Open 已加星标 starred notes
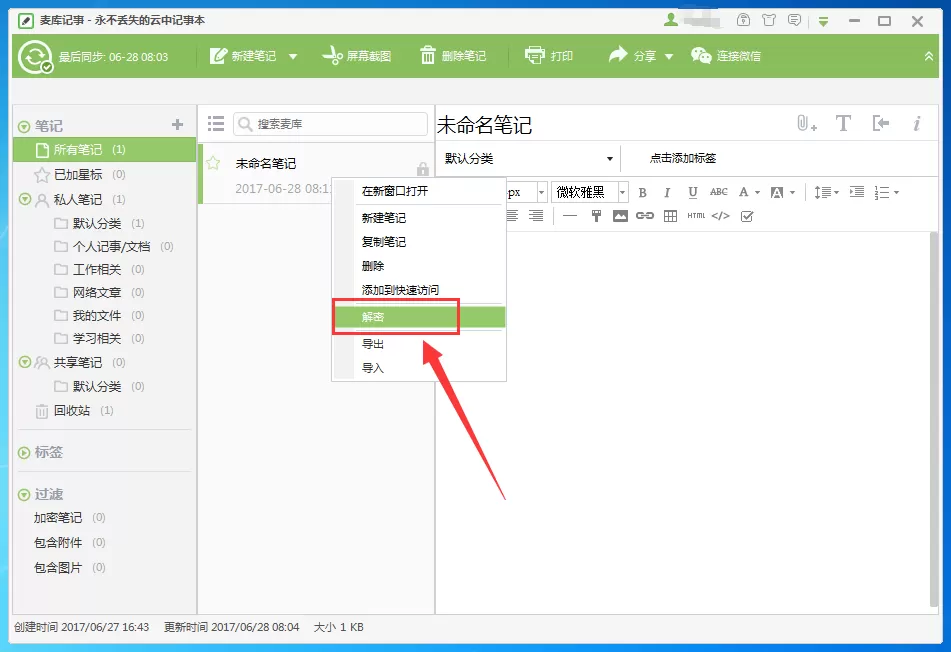 (79, 175)
